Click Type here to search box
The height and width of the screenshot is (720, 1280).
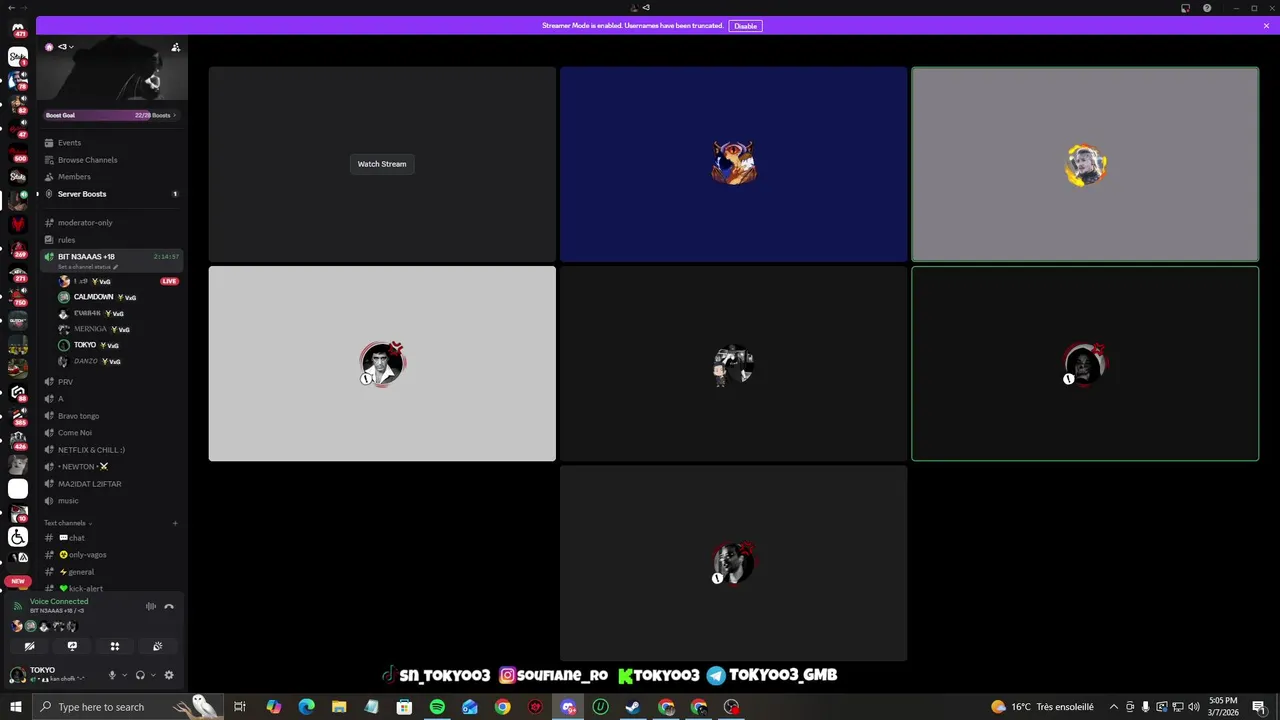click(x=128, y=707)
